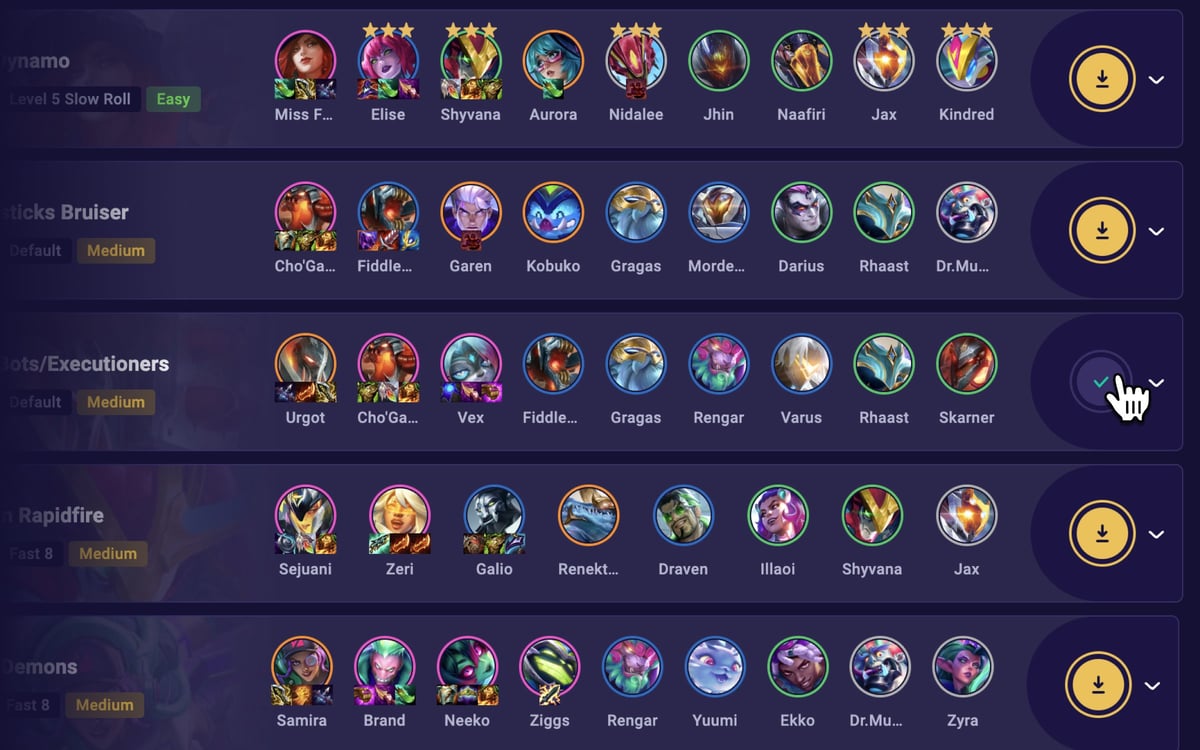Expand the Bruiser comp row chevron
This screenshot has height=750, width=1200.
coord(1156,232)
